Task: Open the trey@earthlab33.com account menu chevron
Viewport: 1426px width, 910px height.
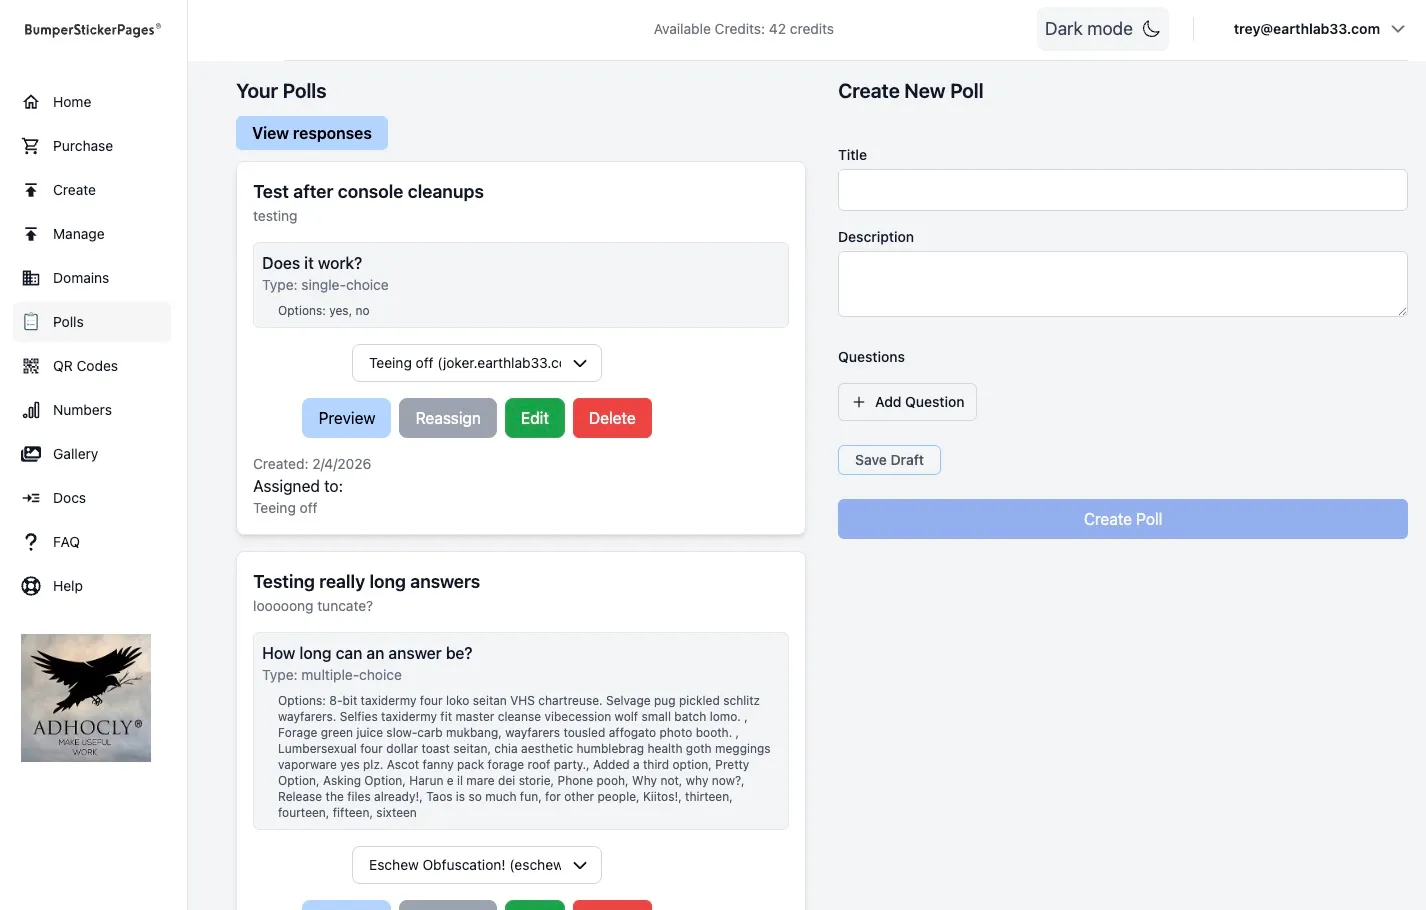Action: (1398, 29)
